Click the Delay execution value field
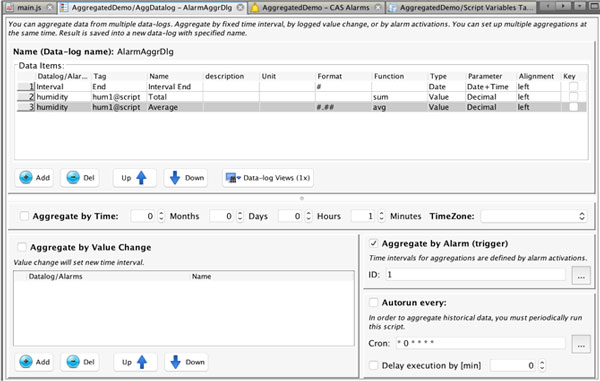Image resolution: width=600 pixels, height=381 pixels. point(514,365)
